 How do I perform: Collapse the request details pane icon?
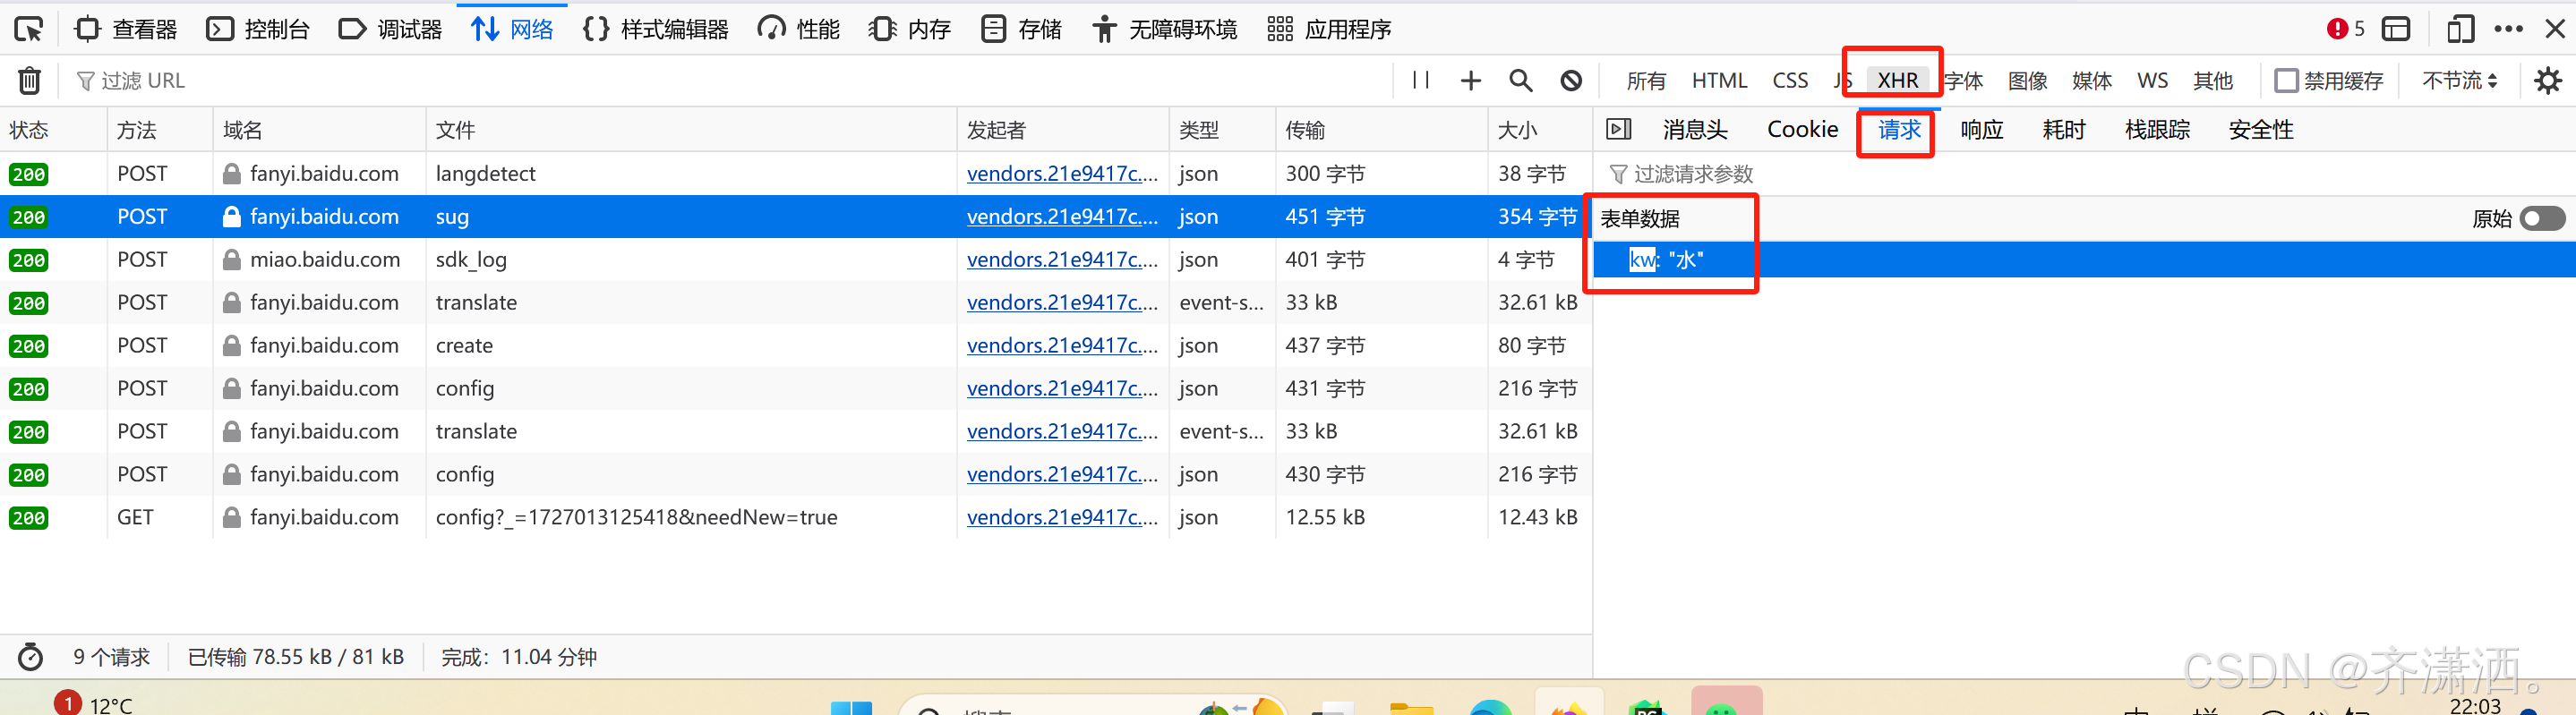click(1618, 129)
